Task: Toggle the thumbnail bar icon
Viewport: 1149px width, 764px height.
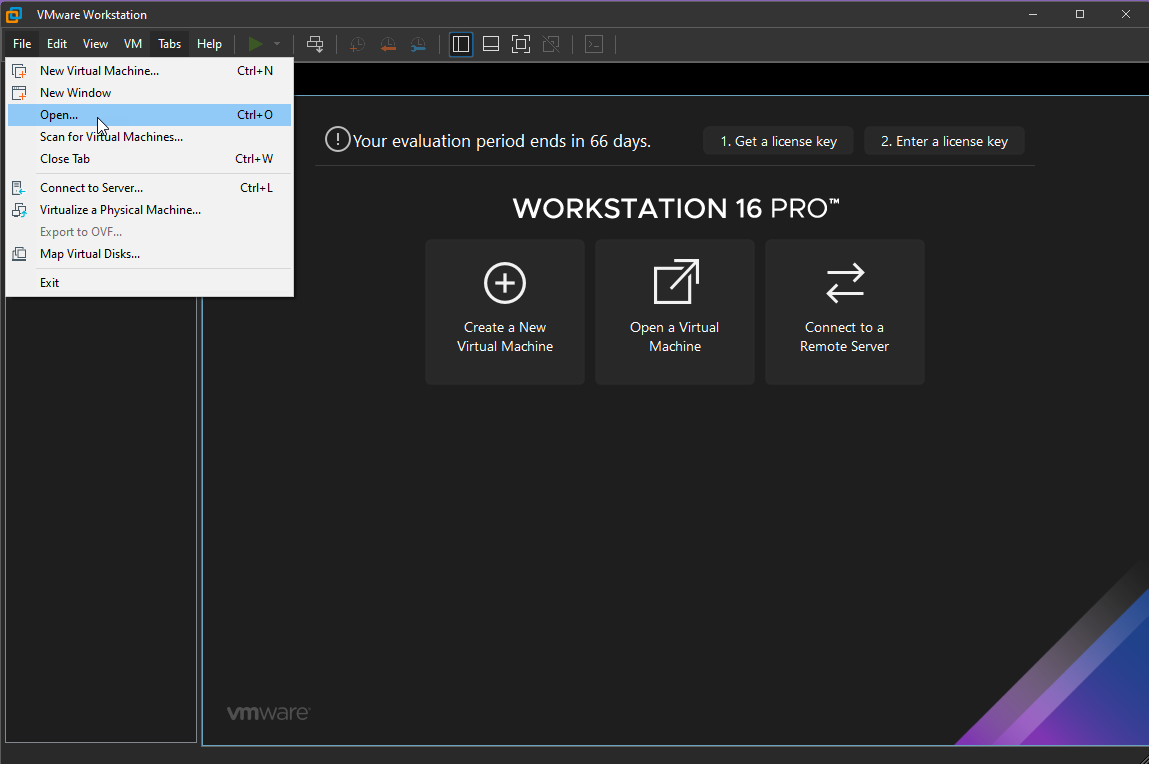Action: pyautogui.click(x=491, y=44)
